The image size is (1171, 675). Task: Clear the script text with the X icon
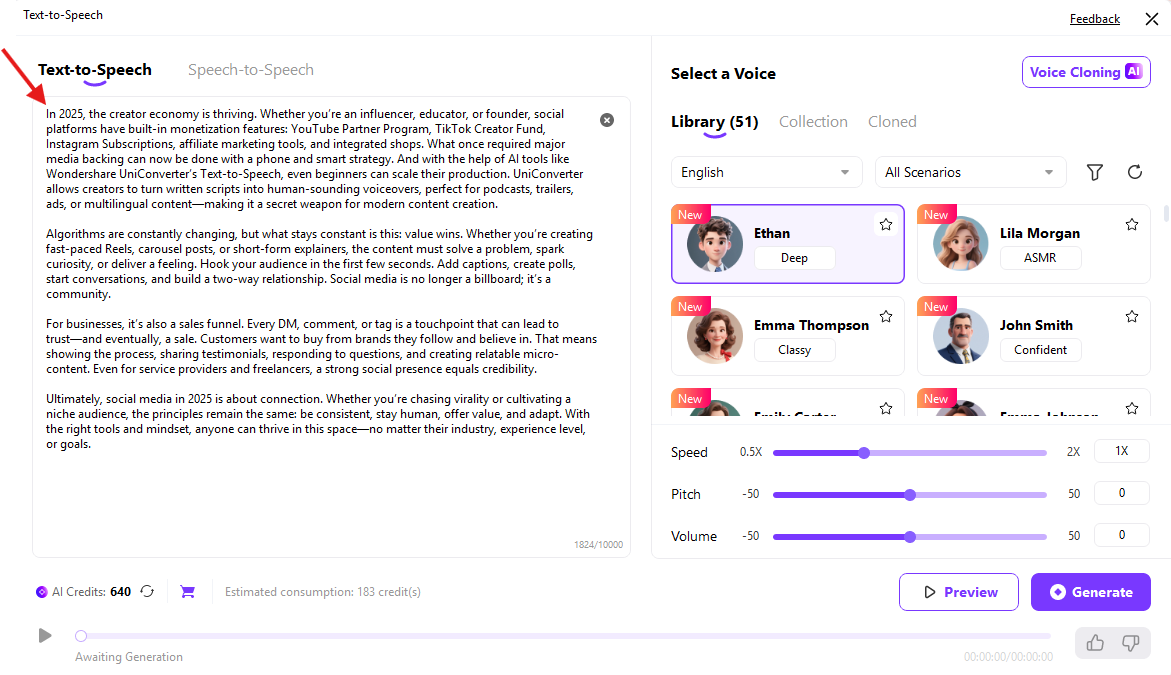(606, 120)
